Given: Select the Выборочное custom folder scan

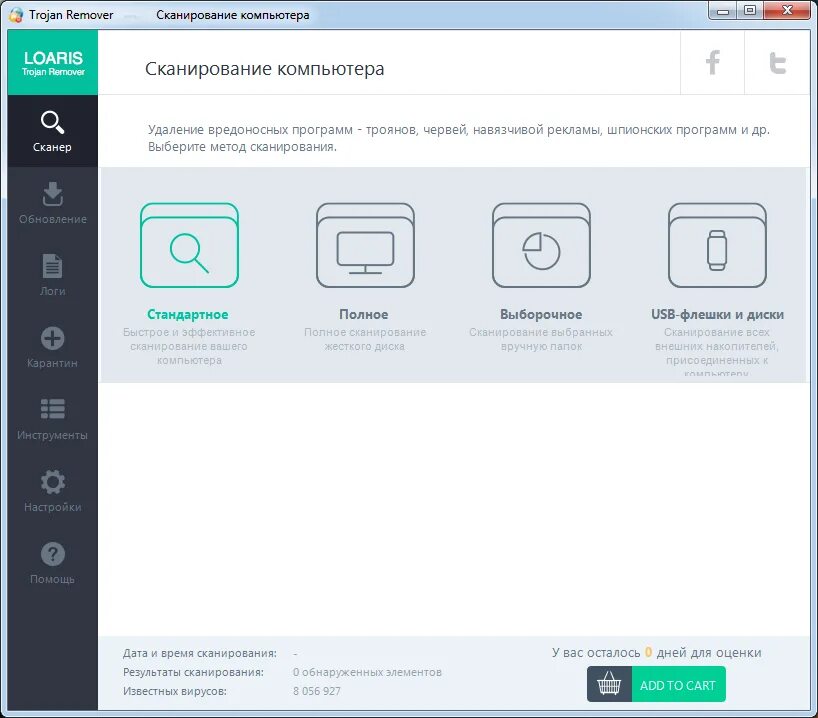Looking at the screenshot, I should [540, 245].
